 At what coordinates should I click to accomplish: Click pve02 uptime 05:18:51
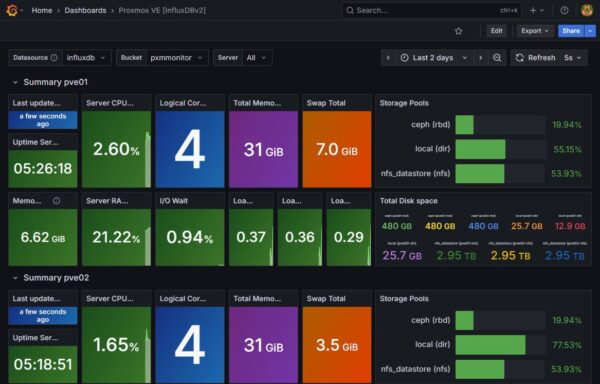tap(43, 364)
